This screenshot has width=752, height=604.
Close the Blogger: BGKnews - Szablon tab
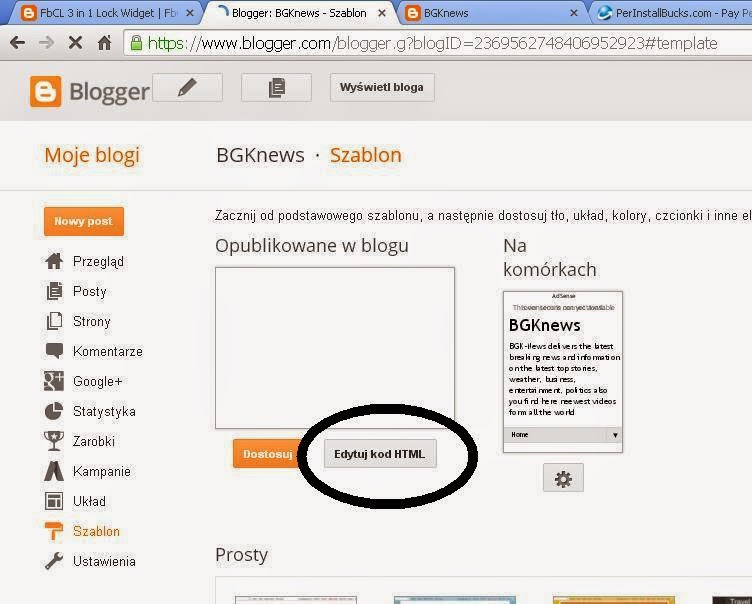tap(382, 13)
